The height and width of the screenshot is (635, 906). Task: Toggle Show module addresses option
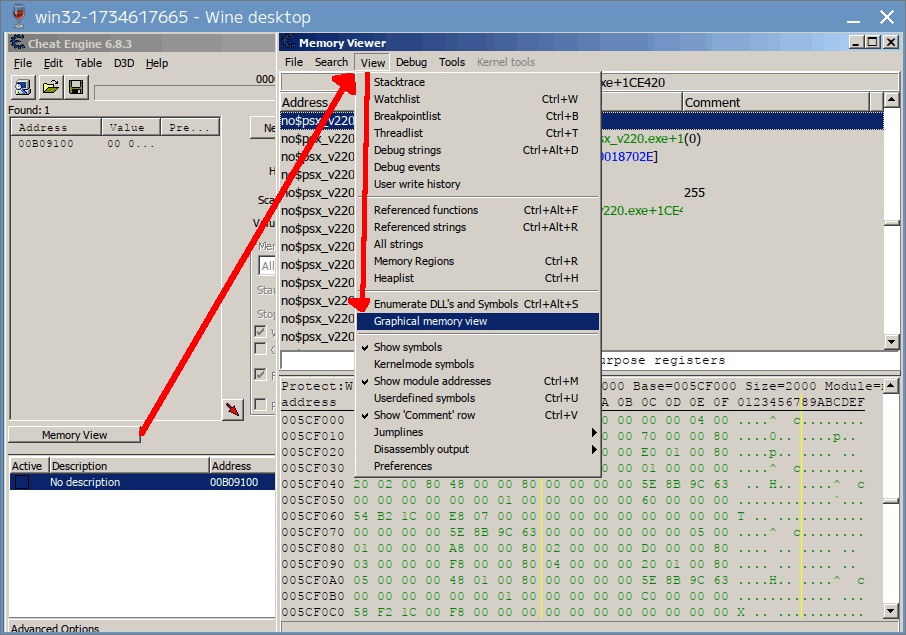tap(477, 381)
